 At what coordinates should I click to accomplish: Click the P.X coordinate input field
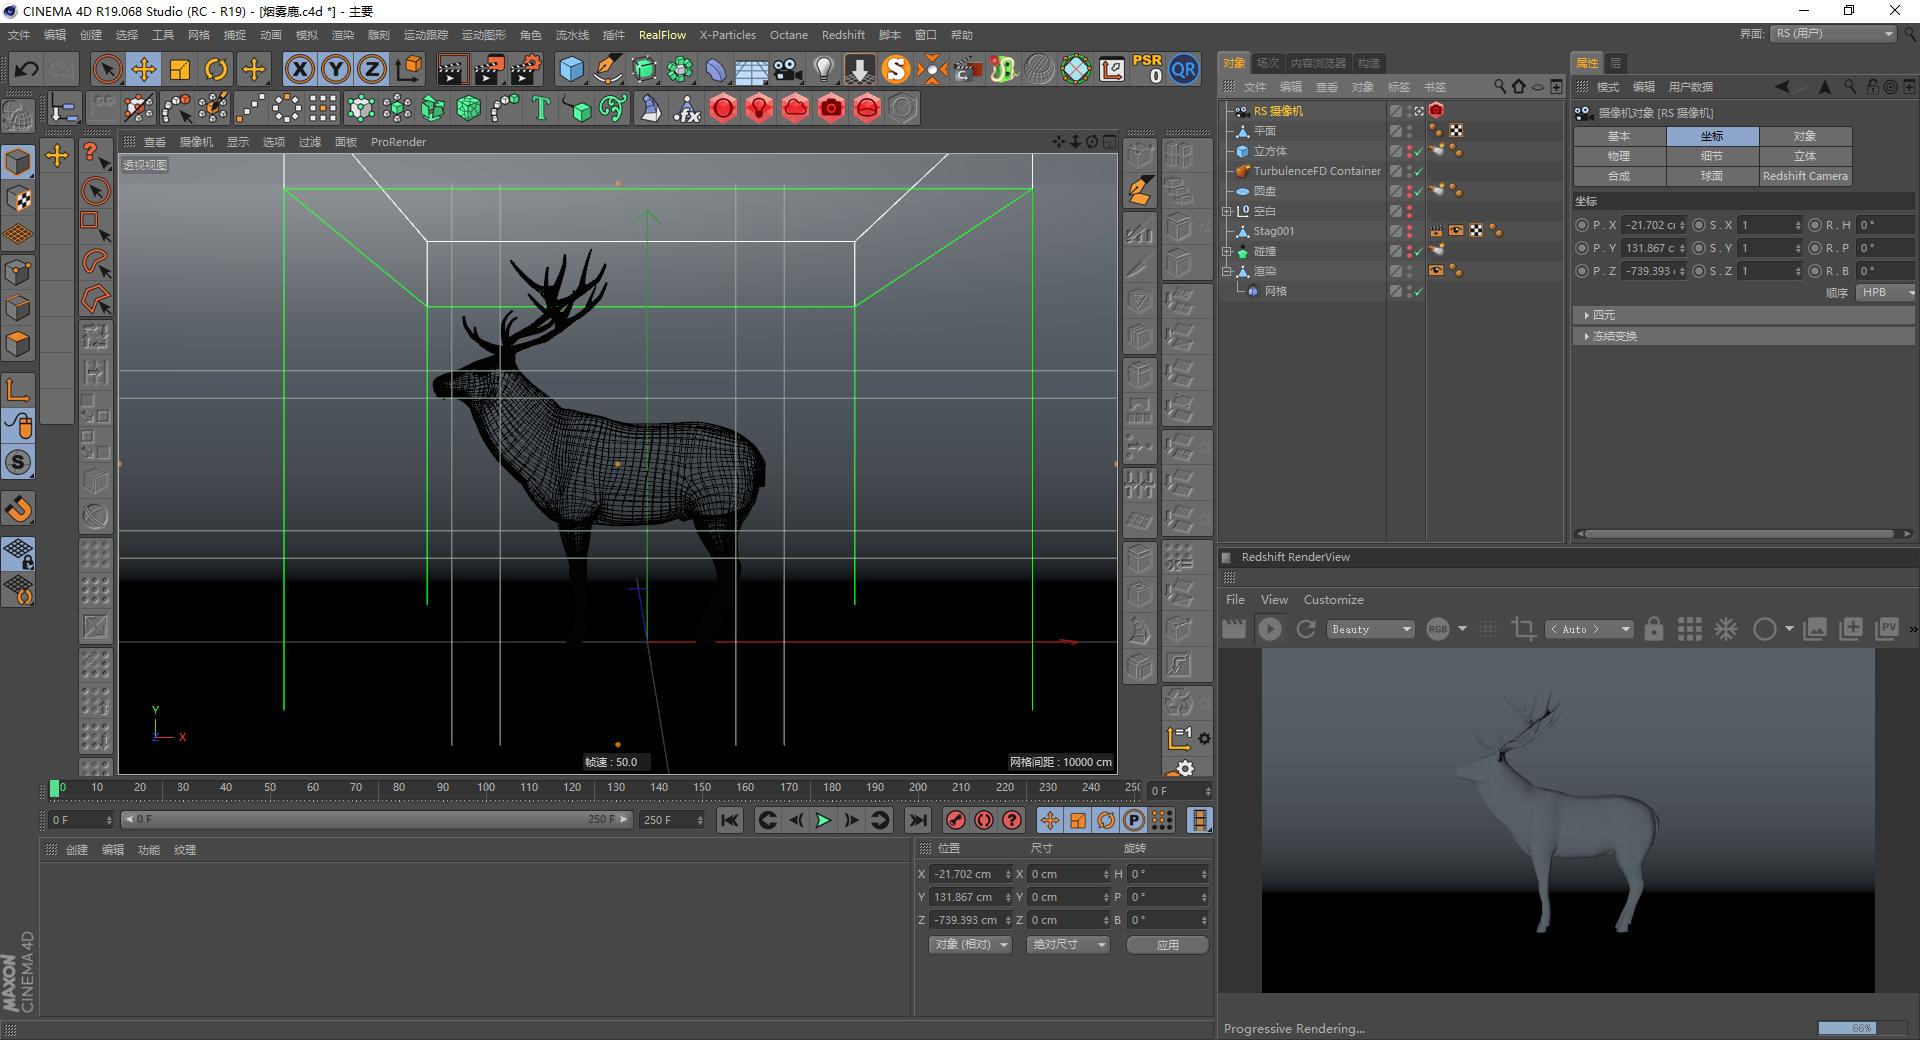1650,225
